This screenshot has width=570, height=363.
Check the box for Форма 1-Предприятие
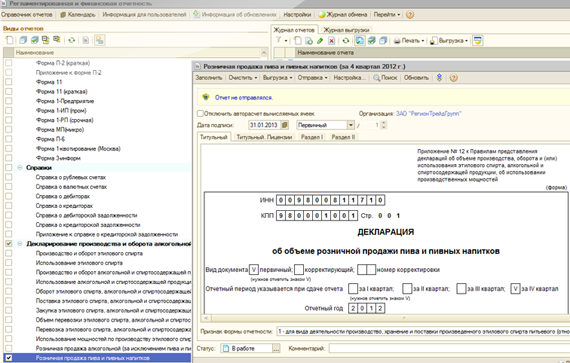click(9, 101)
